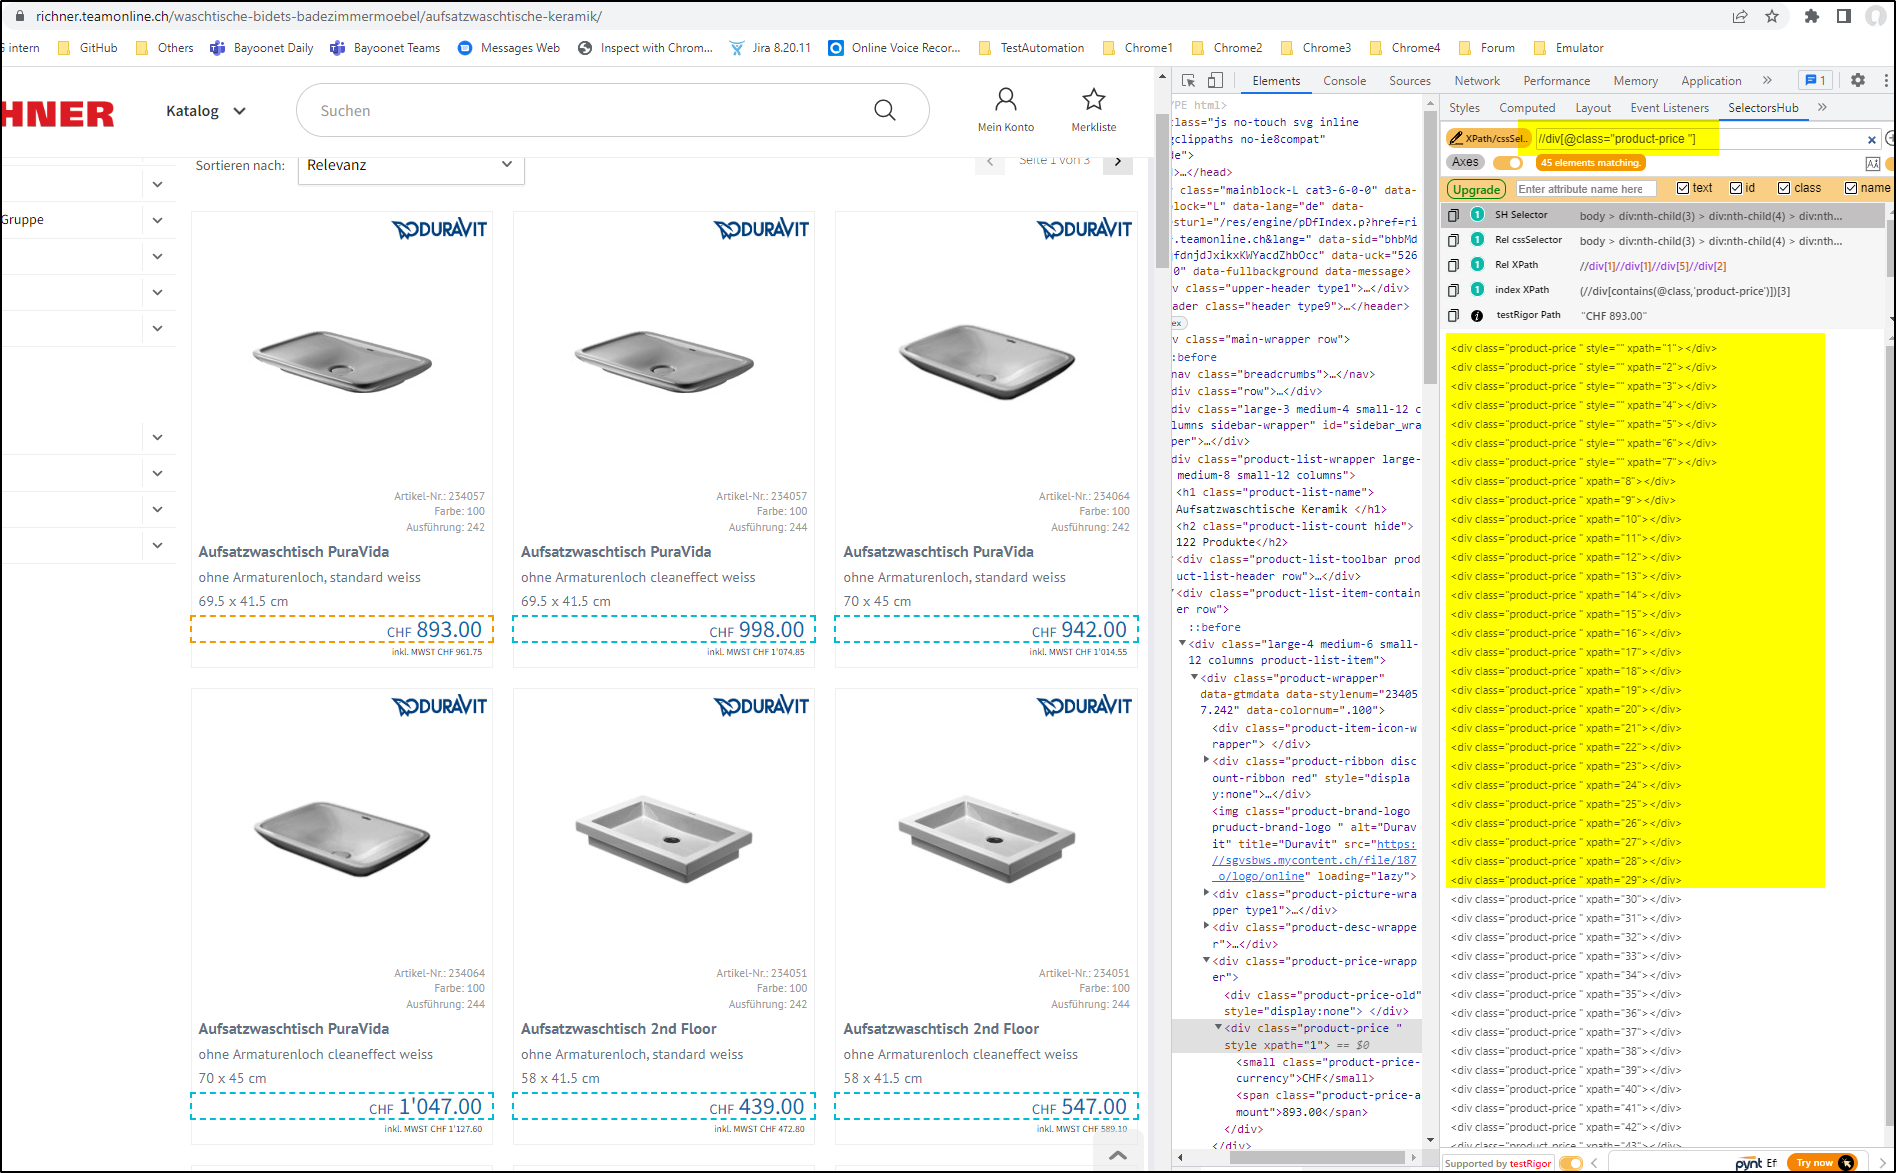Image resolution: width=1896 pixels, height=1173 pixels.
Task: Toggle the Axes switch in SelectorsHub
Action: (x=1507, y=163)
